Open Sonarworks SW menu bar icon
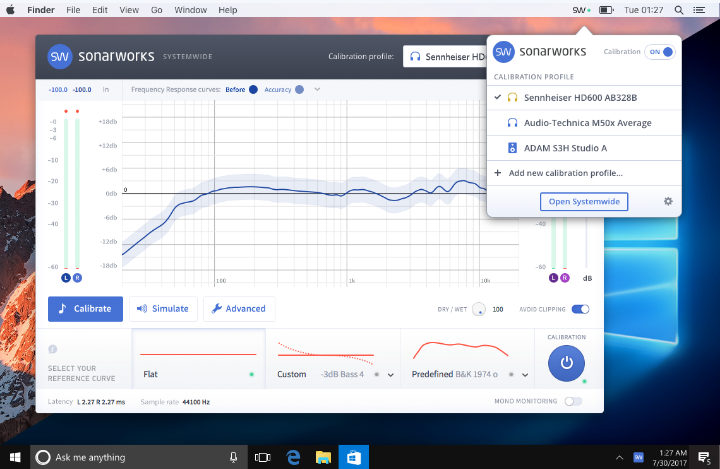Screen dimensions: 720x469 click(x=581, y=10)
